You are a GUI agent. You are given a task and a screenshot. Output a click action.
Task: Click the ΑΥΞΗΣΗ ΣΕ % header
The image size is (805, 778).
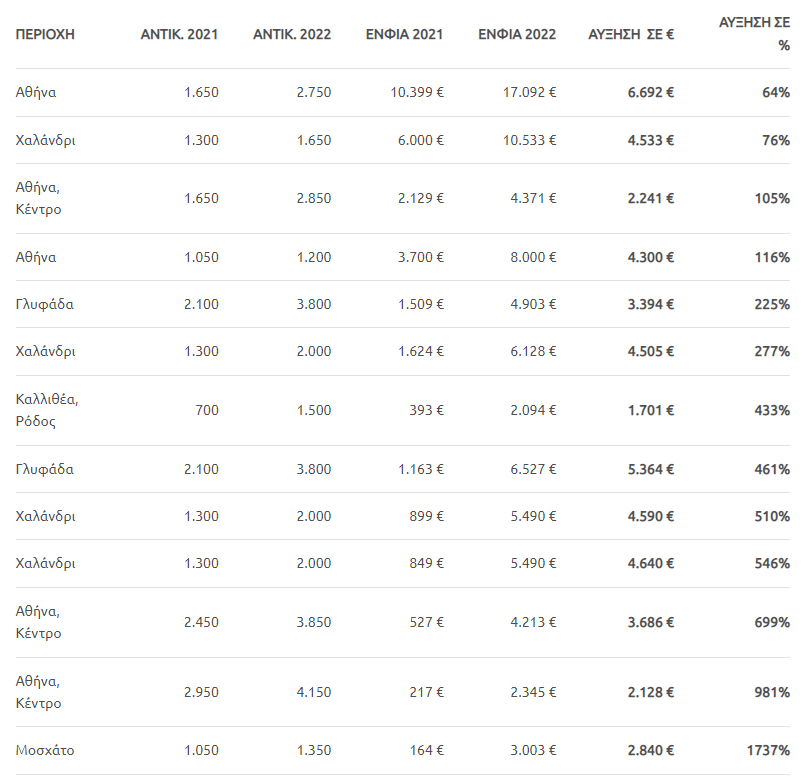(754, 34)
